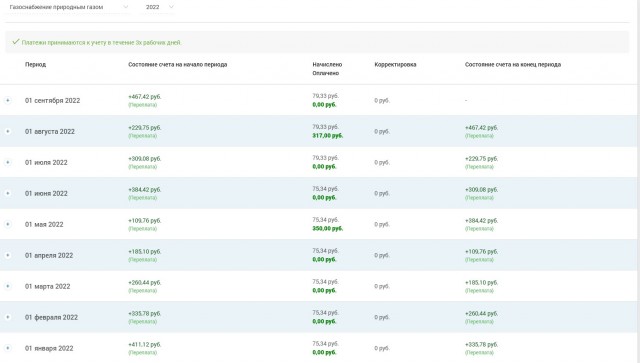Click the Оплачено column header label
The image size is (640, 363).
pyautogui.click(x=326, y=73)
